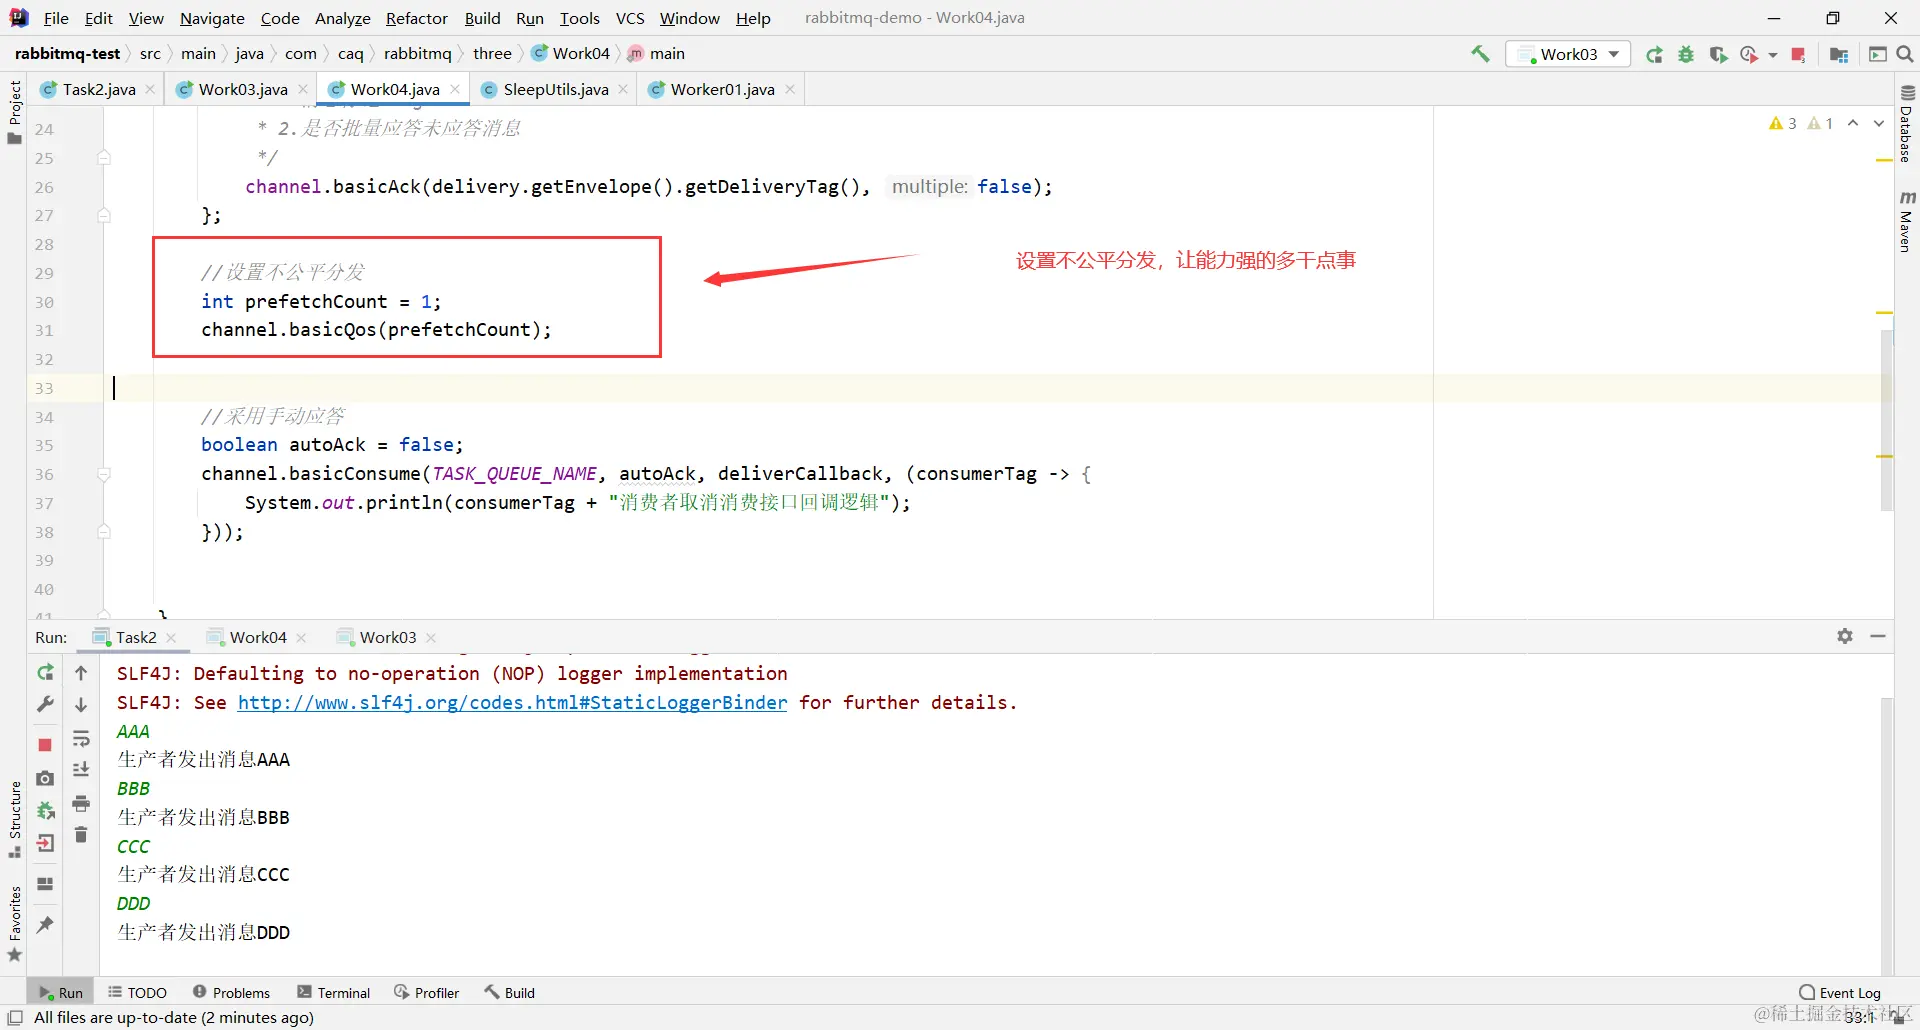Open the Problems tool window
The width and height of the screenshot is (1920, 1030).
[231, 992]
